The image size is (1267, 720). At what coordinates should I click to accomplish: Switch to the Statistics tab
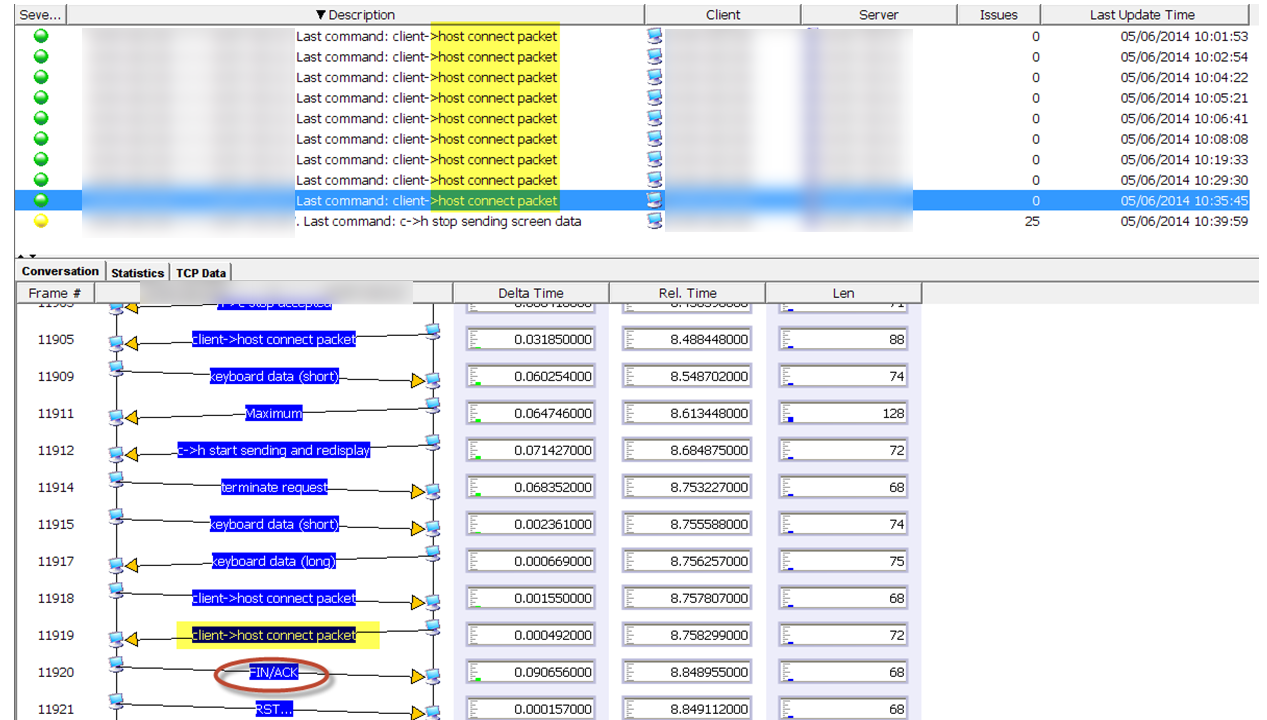click(x=137, y=272)
